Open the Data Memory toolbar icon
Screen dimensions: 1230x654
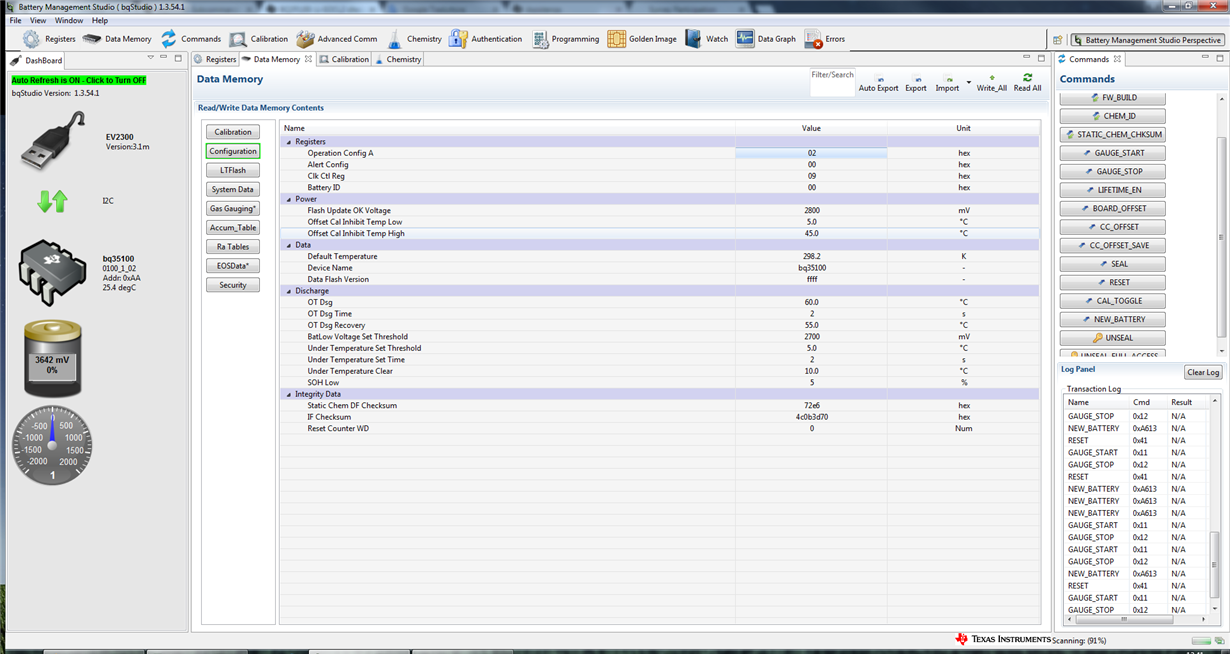(x=92, y=39)
